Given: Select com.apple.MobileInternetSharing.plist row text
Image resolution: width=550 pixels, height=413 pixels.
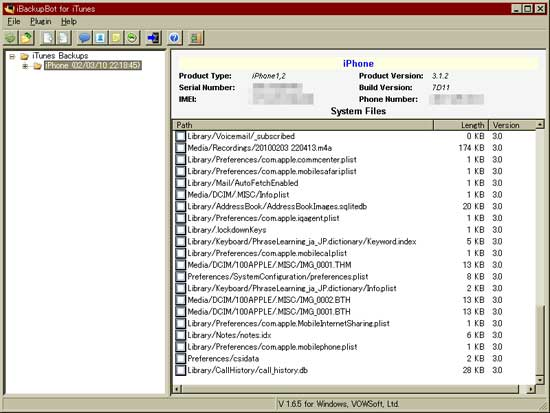Looking at the screenshot, I should [x=288, y=324].
